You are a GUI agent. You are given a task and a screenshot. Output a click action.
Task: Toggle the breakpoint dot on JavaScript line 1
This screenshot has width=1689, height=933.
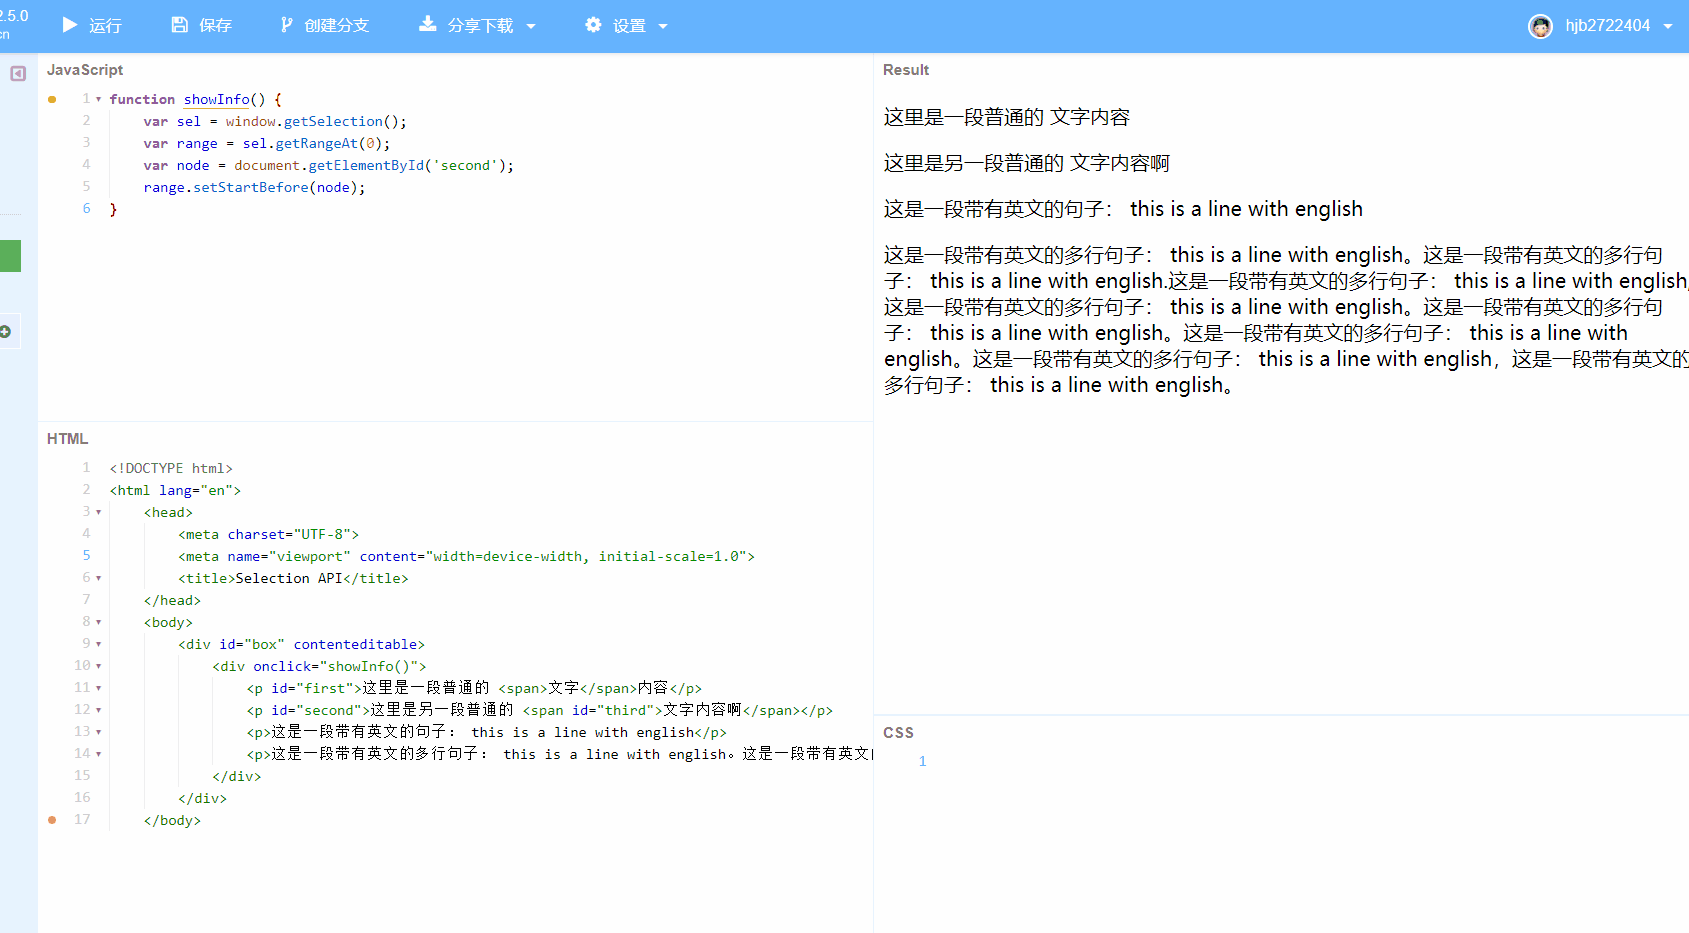point(52,99)
